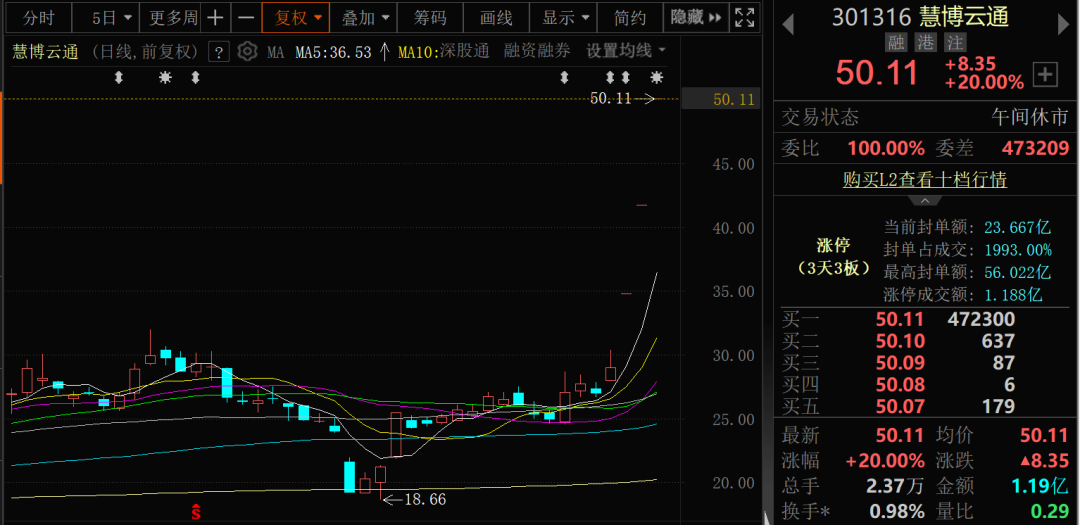
Task: Switch to the 分时 tab
Action: tap(39, 18)
